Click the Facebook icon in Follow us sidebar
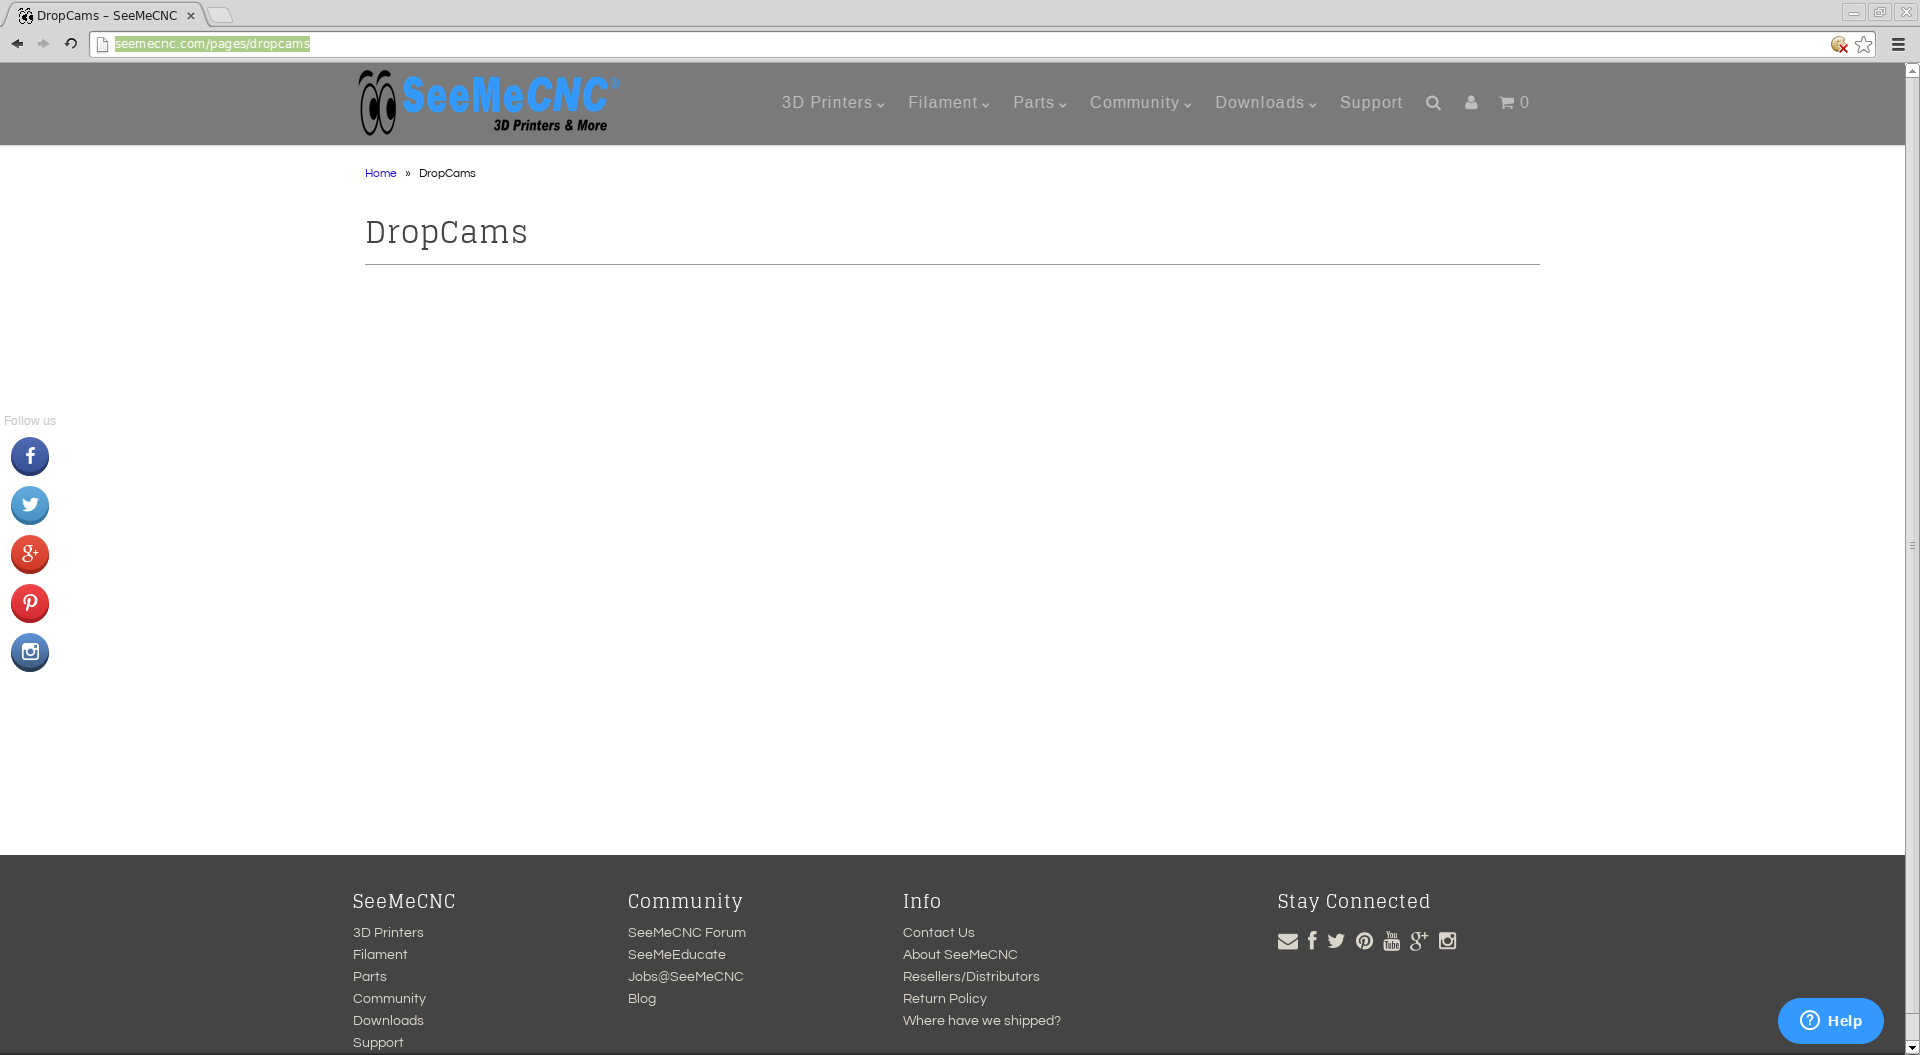This screenshot has height=1055, width=1920. [x=30, y=457]
